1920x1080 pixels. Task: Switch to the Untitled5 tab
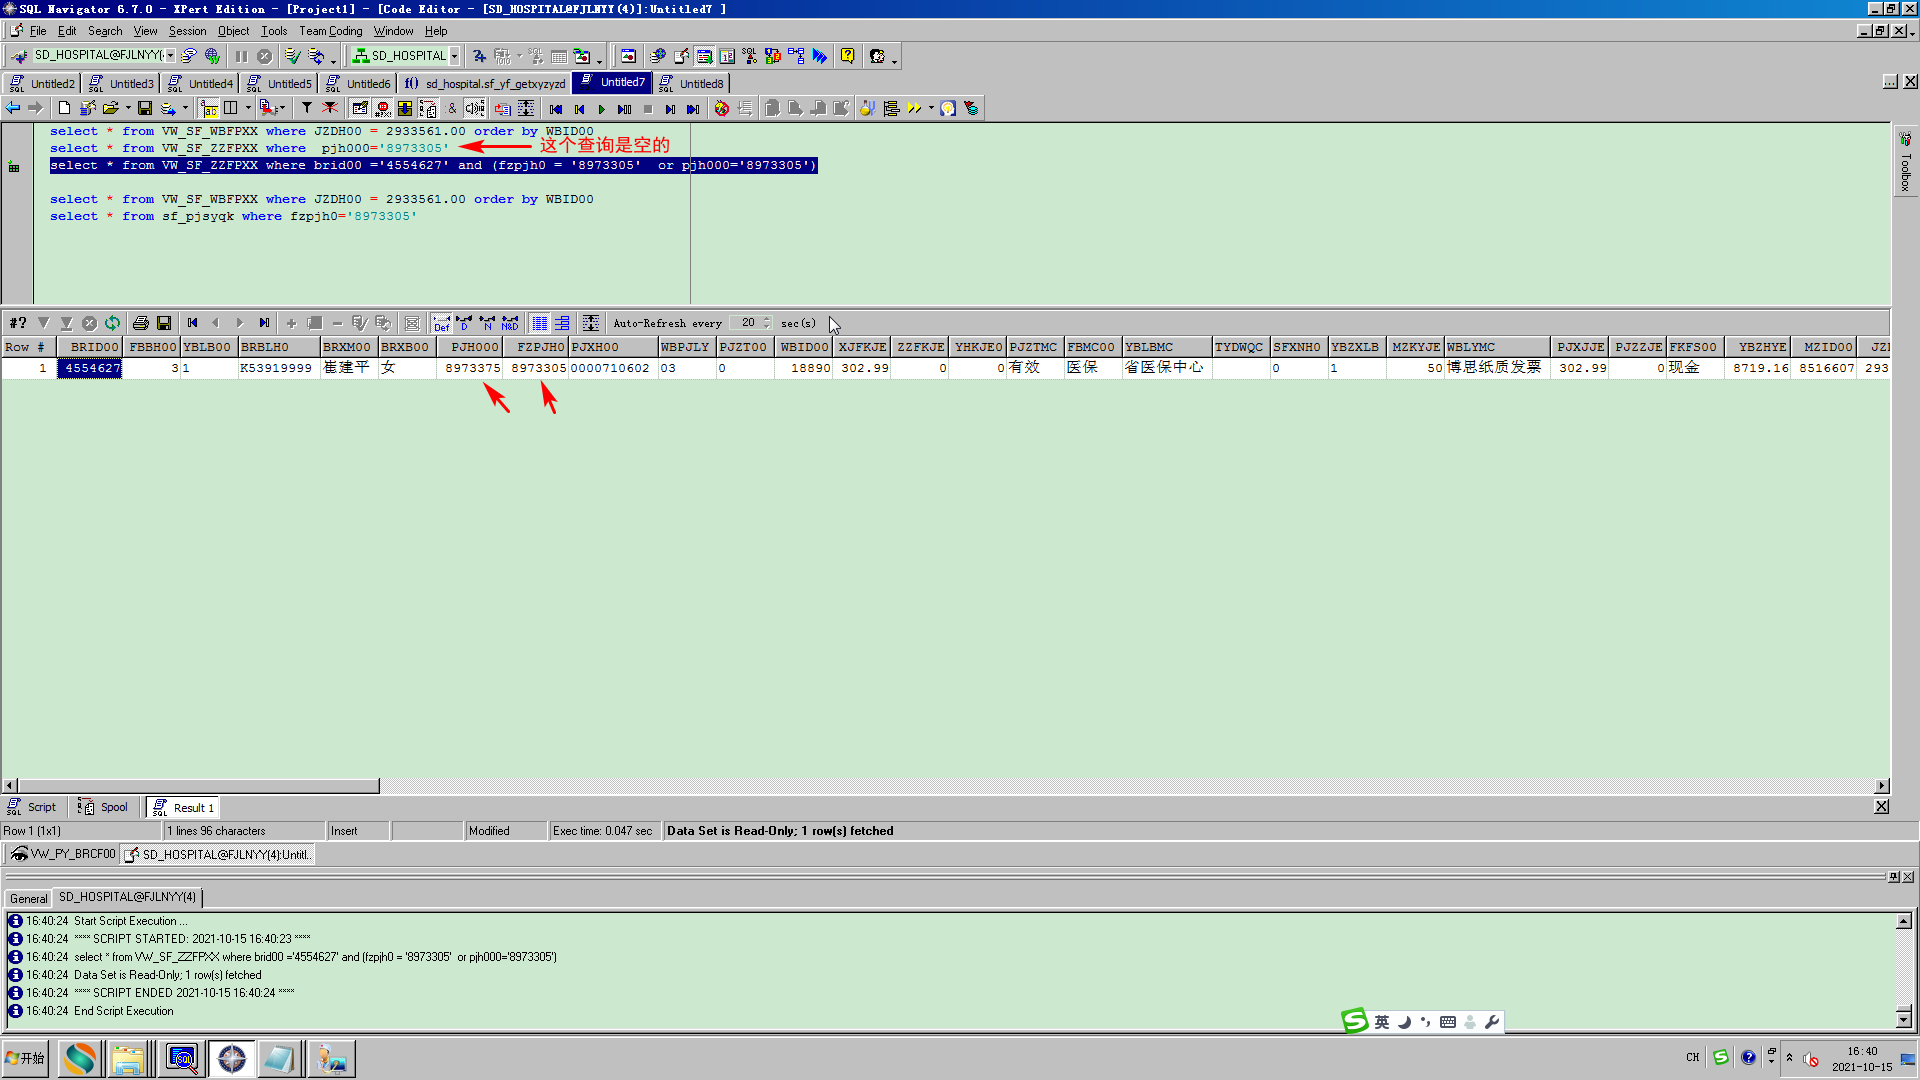(x=288, y=84)
